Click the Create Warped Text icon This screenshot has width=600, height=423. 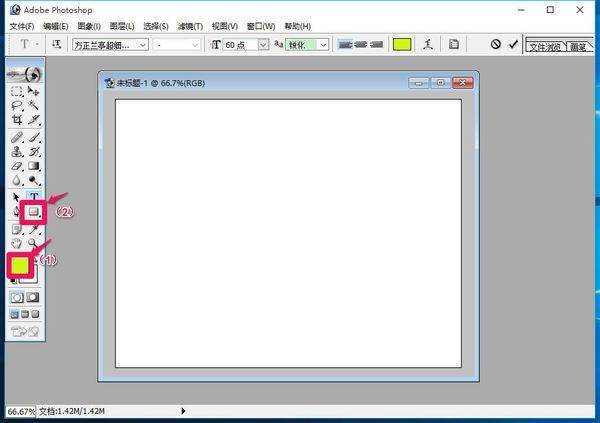coord(428,45)
